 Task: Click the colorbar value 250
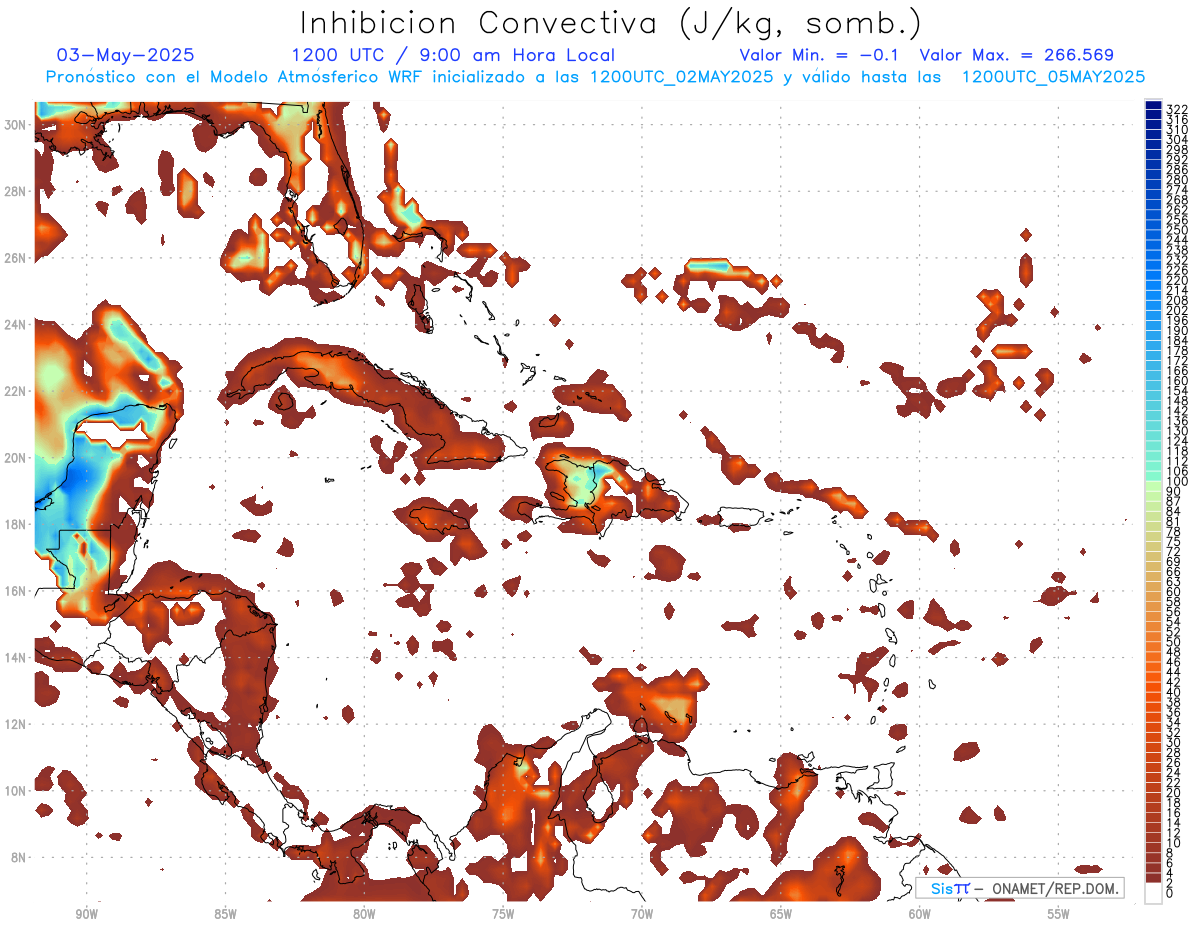tap(1177, 230)
